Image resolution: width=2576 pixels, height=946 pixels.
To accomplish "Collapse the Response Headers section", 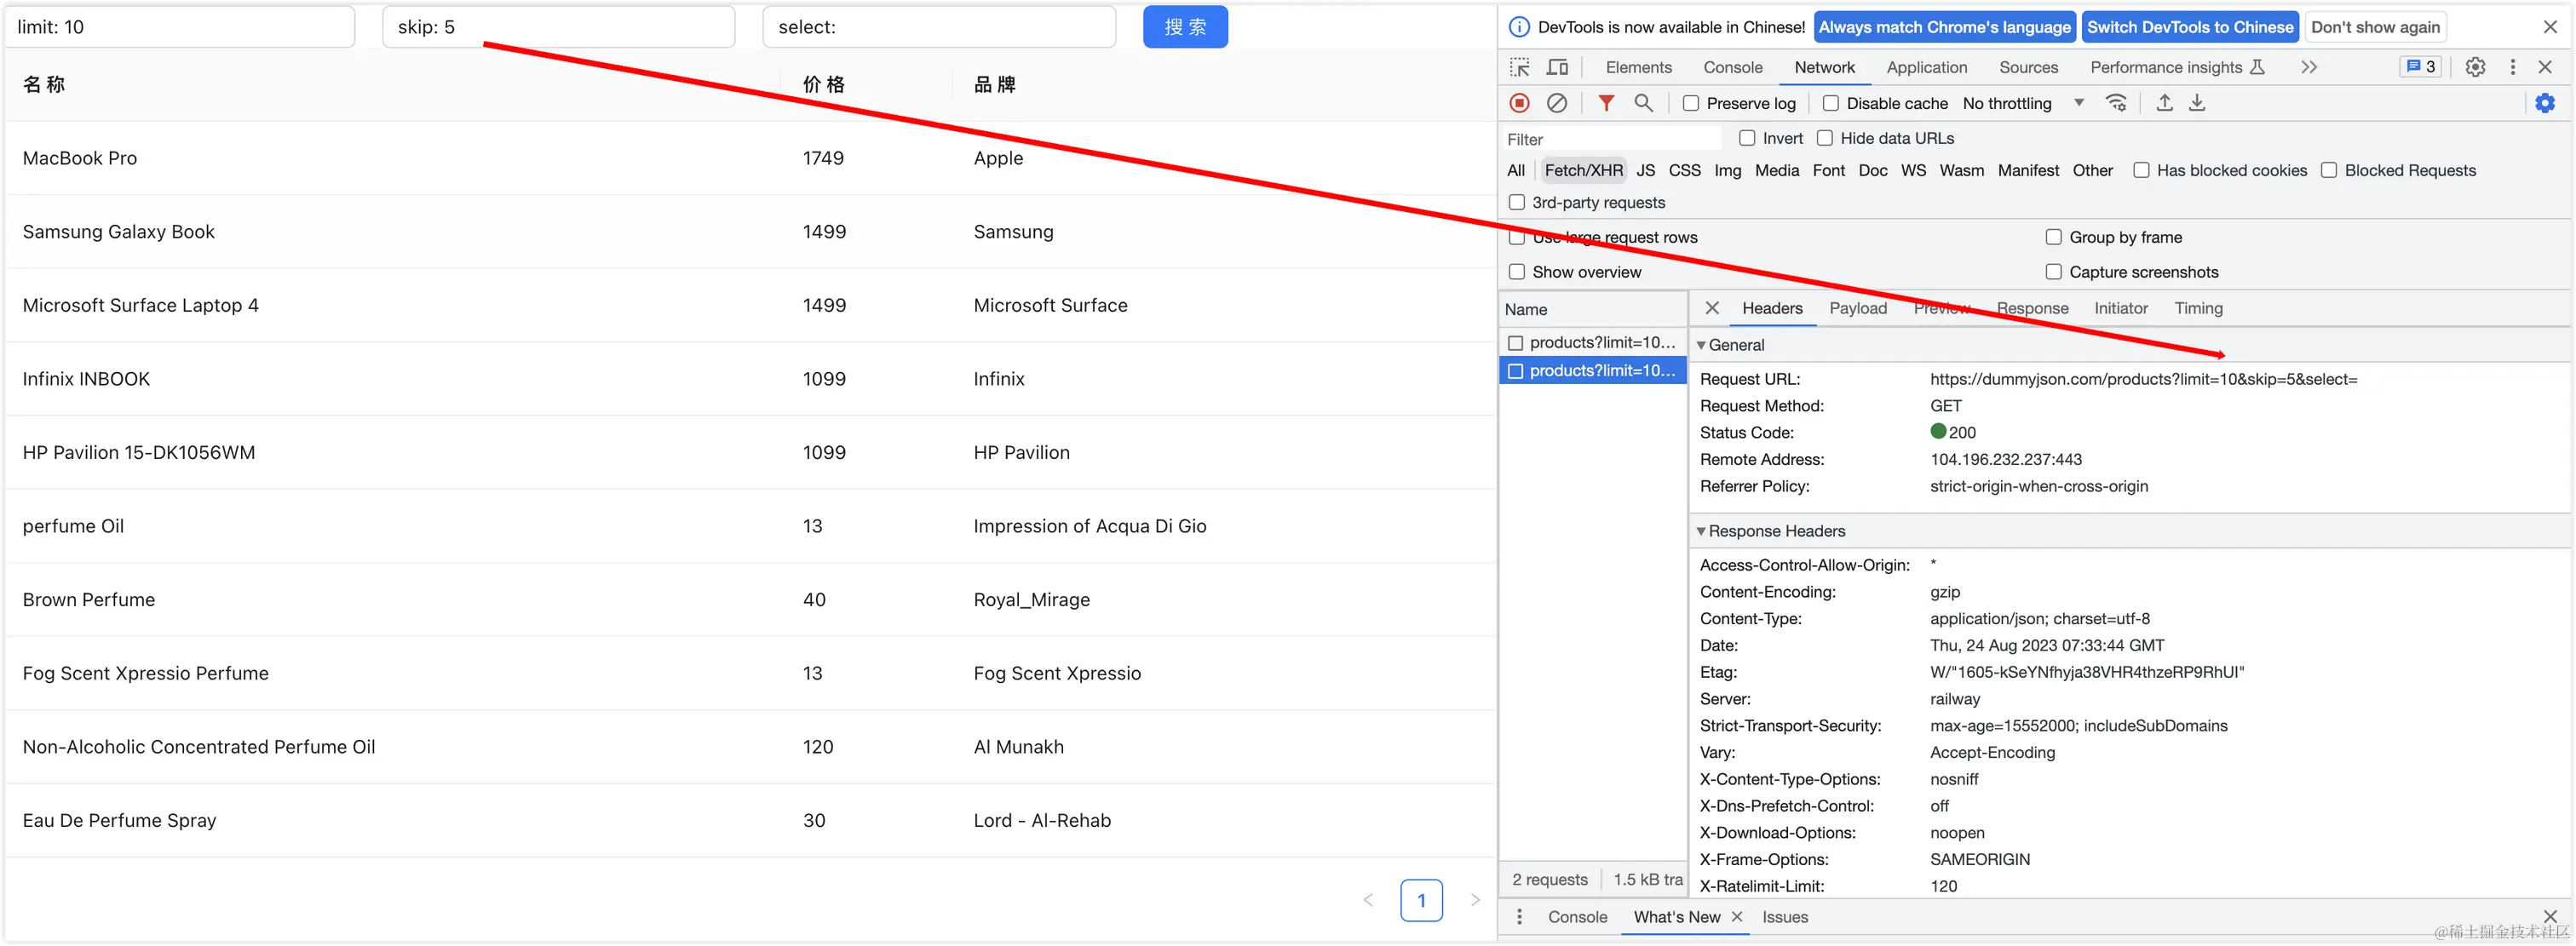I will pos(1701,531).
